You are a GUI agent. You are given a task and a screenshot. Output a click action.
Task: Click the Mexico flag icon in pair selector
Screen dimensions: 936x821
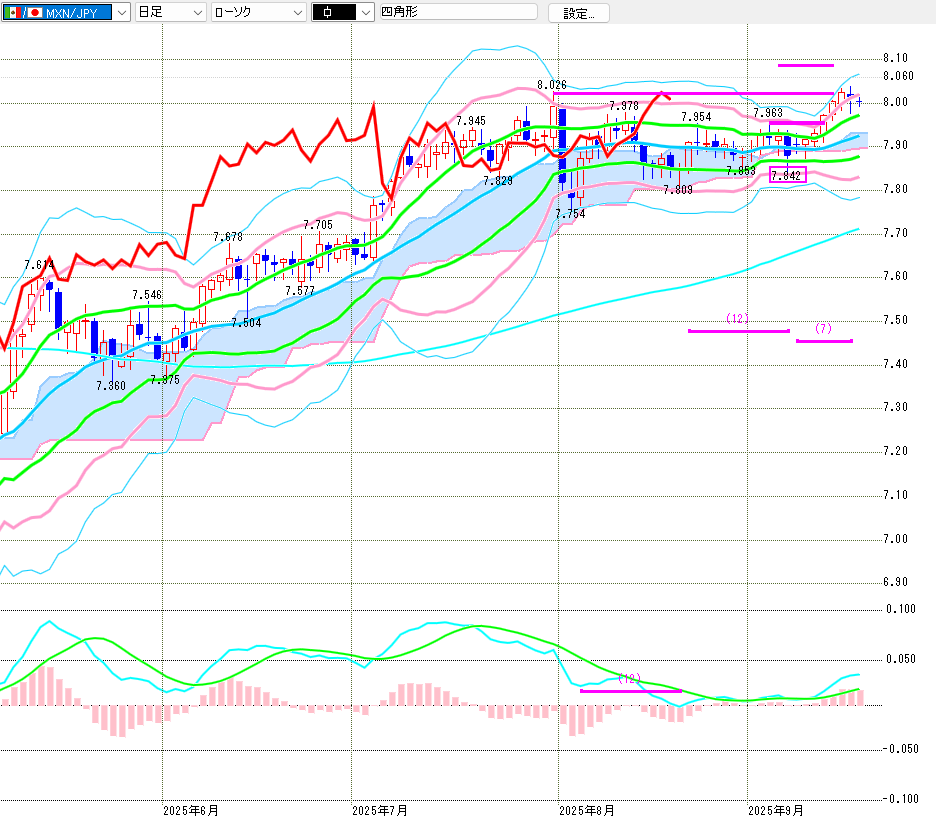click(12, 13)
